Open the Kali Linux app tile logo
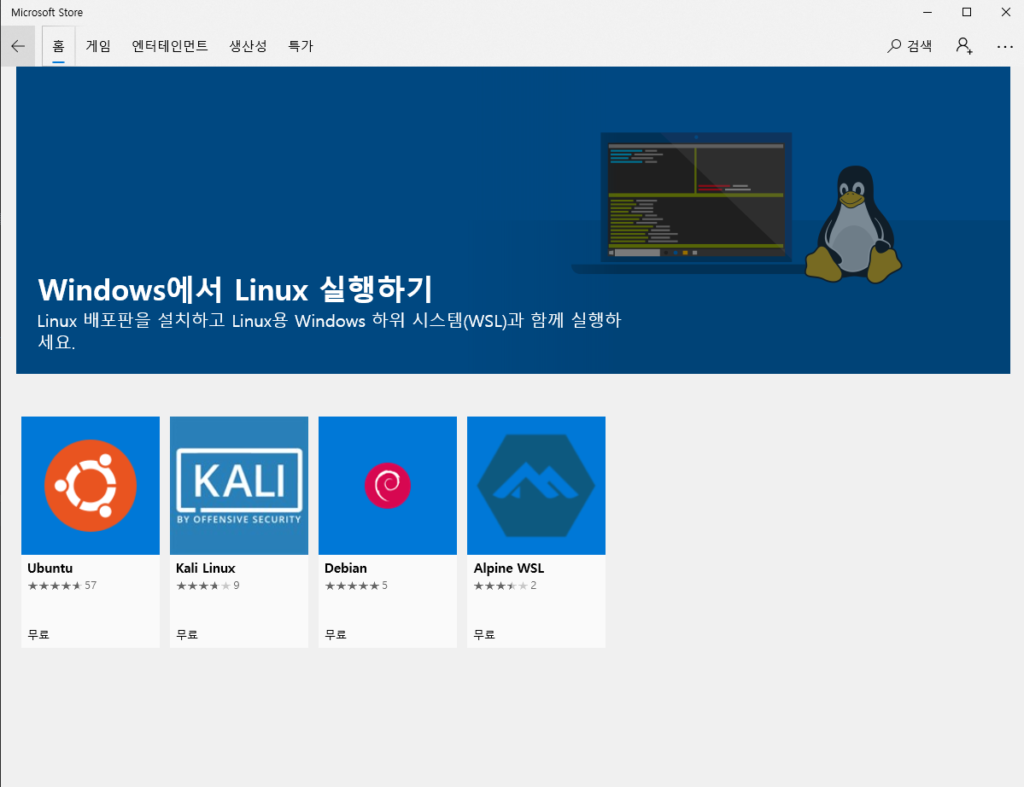The height and width of the screenshot is (787, 1024). (x=239, y=485)
